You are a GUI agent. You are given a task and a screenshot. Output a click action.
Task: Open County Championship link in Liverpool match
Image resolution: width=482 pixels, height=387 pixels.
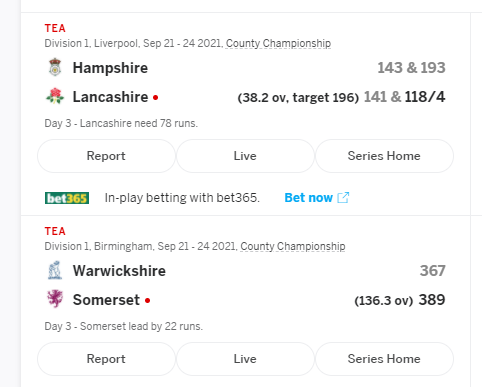coord(278,43)
